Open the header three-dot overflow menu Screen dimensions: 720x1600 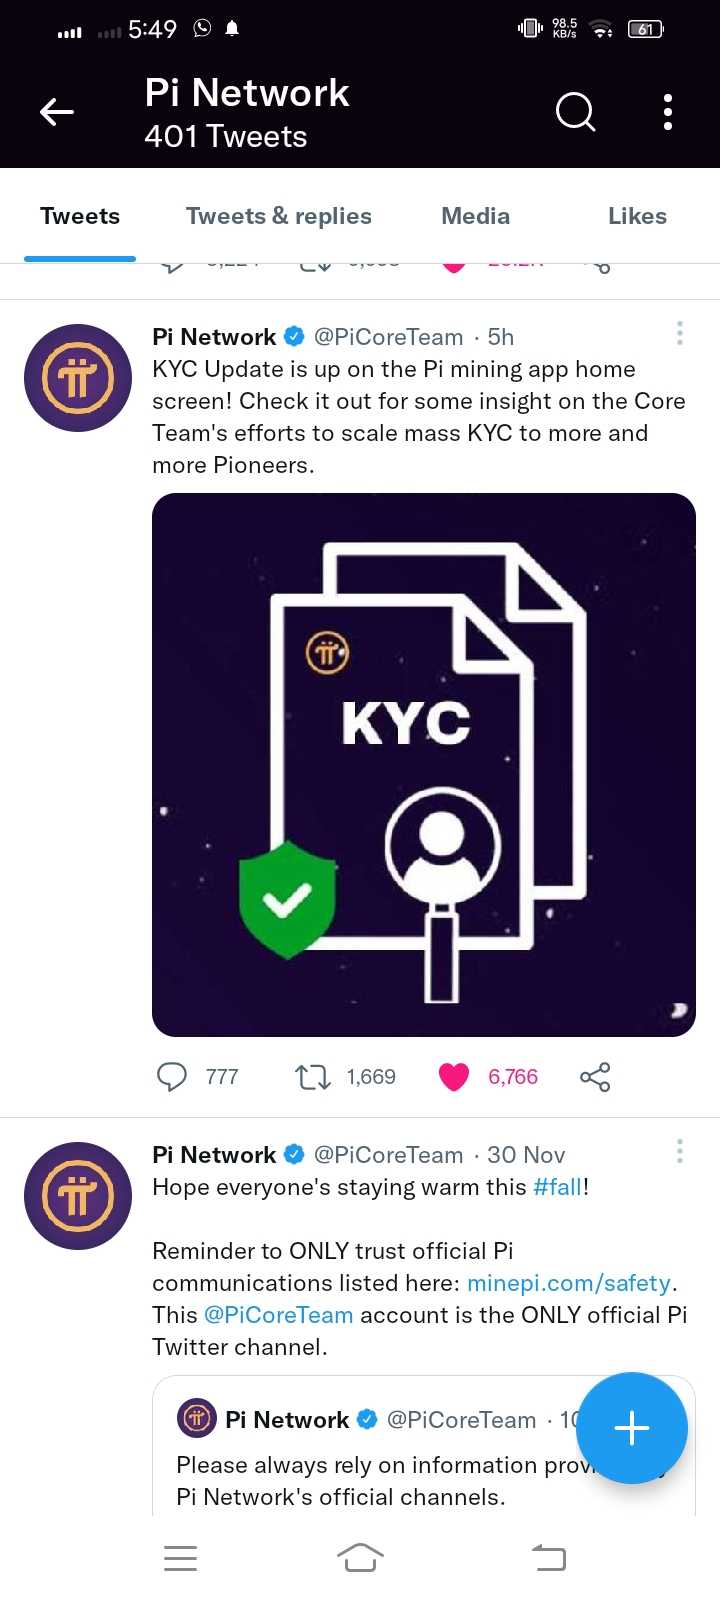pos(668,112)
